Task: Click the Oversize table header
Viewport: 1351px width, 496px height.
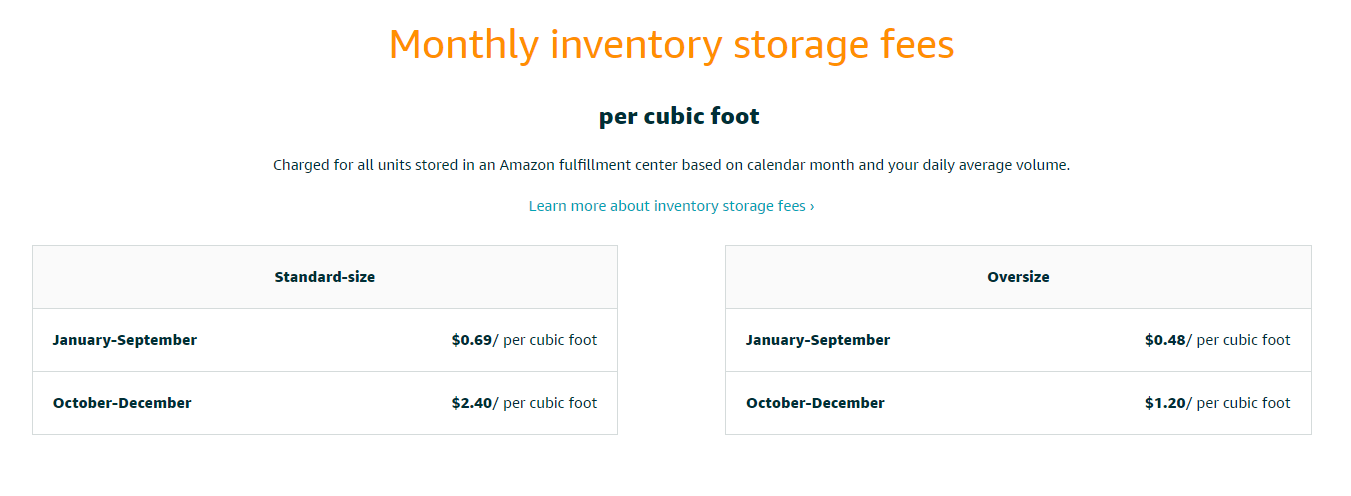Action: [x=1018, y=277]
